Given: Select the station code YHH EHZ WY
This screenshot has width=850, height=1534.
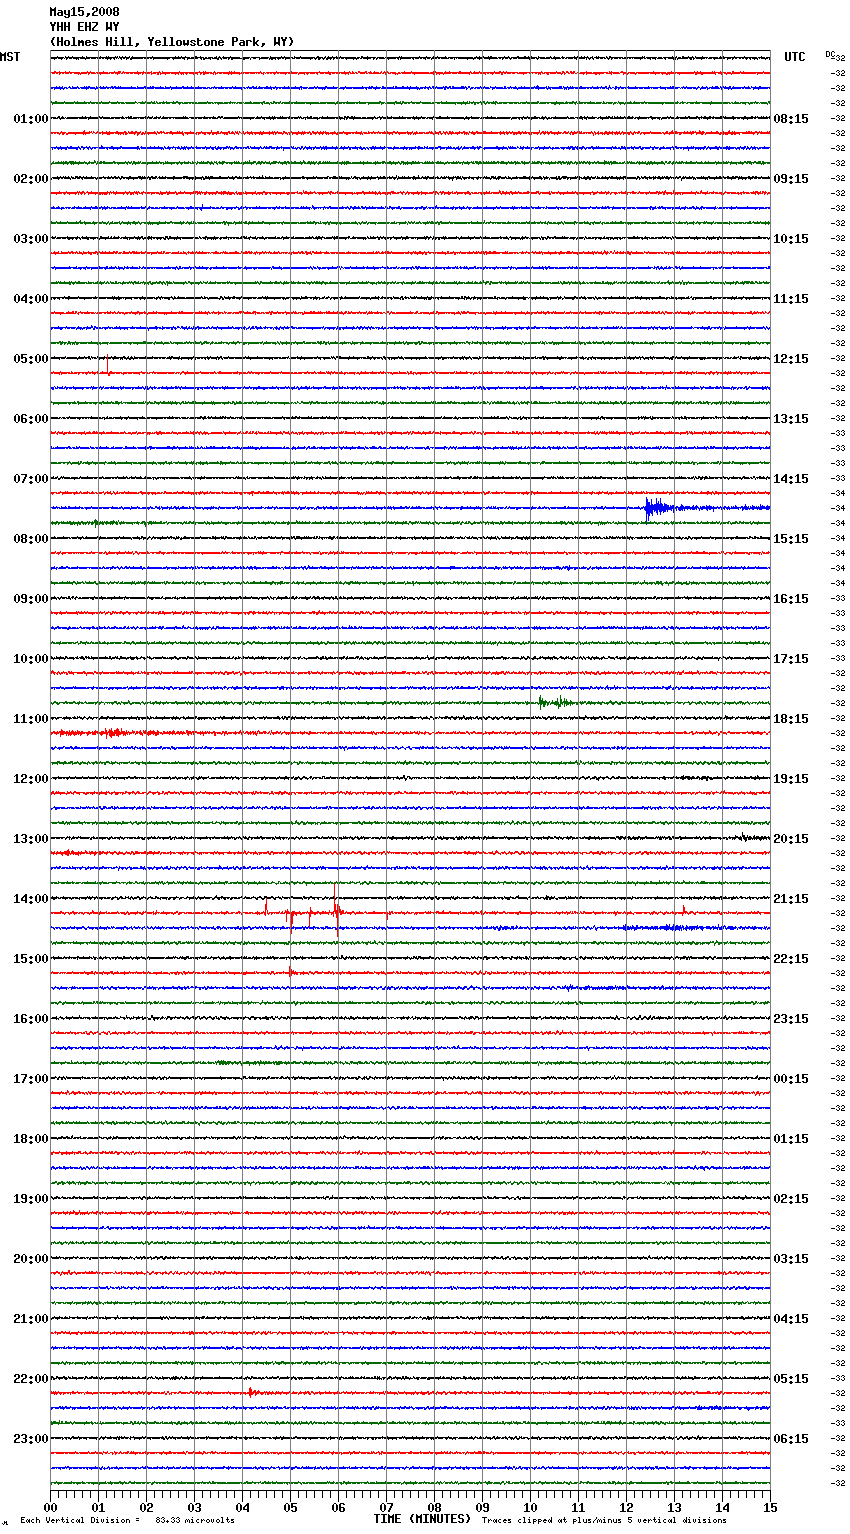Looking at the screenshot, I should [84, 27].
